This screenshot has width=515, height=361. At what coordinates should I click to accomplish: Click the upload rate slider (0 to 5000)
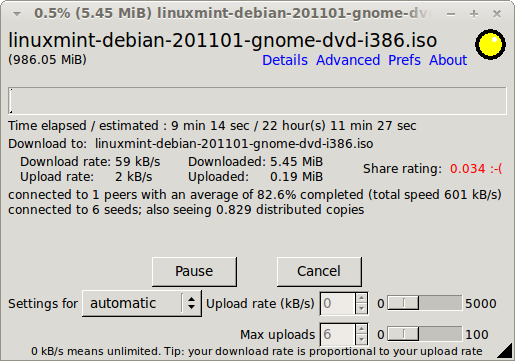[425, 303]
